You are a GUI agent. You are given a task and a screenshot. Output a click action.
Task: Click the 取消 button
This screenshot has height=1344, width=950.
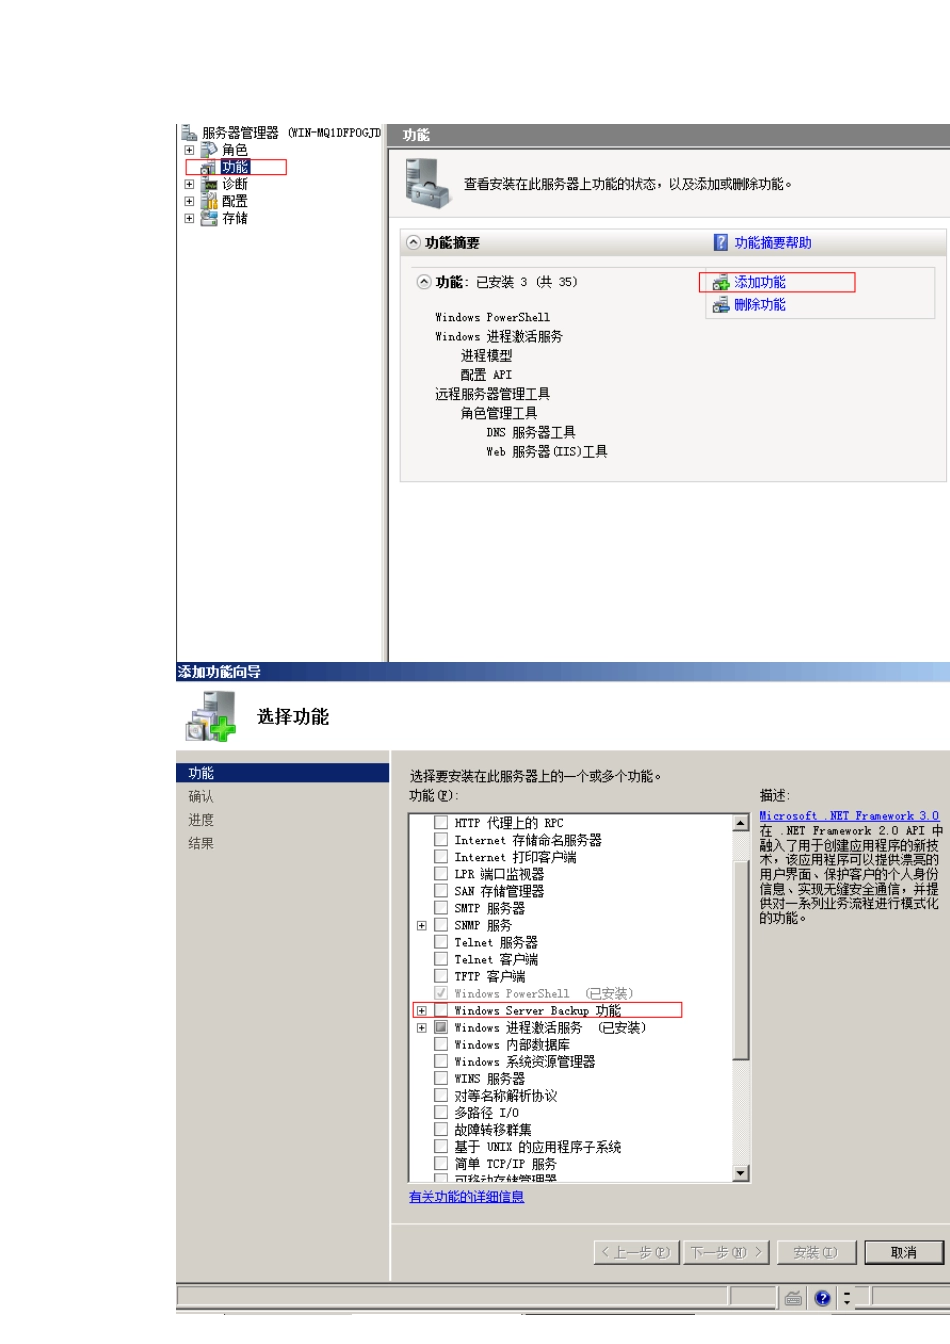click(x=904, y=1252)
